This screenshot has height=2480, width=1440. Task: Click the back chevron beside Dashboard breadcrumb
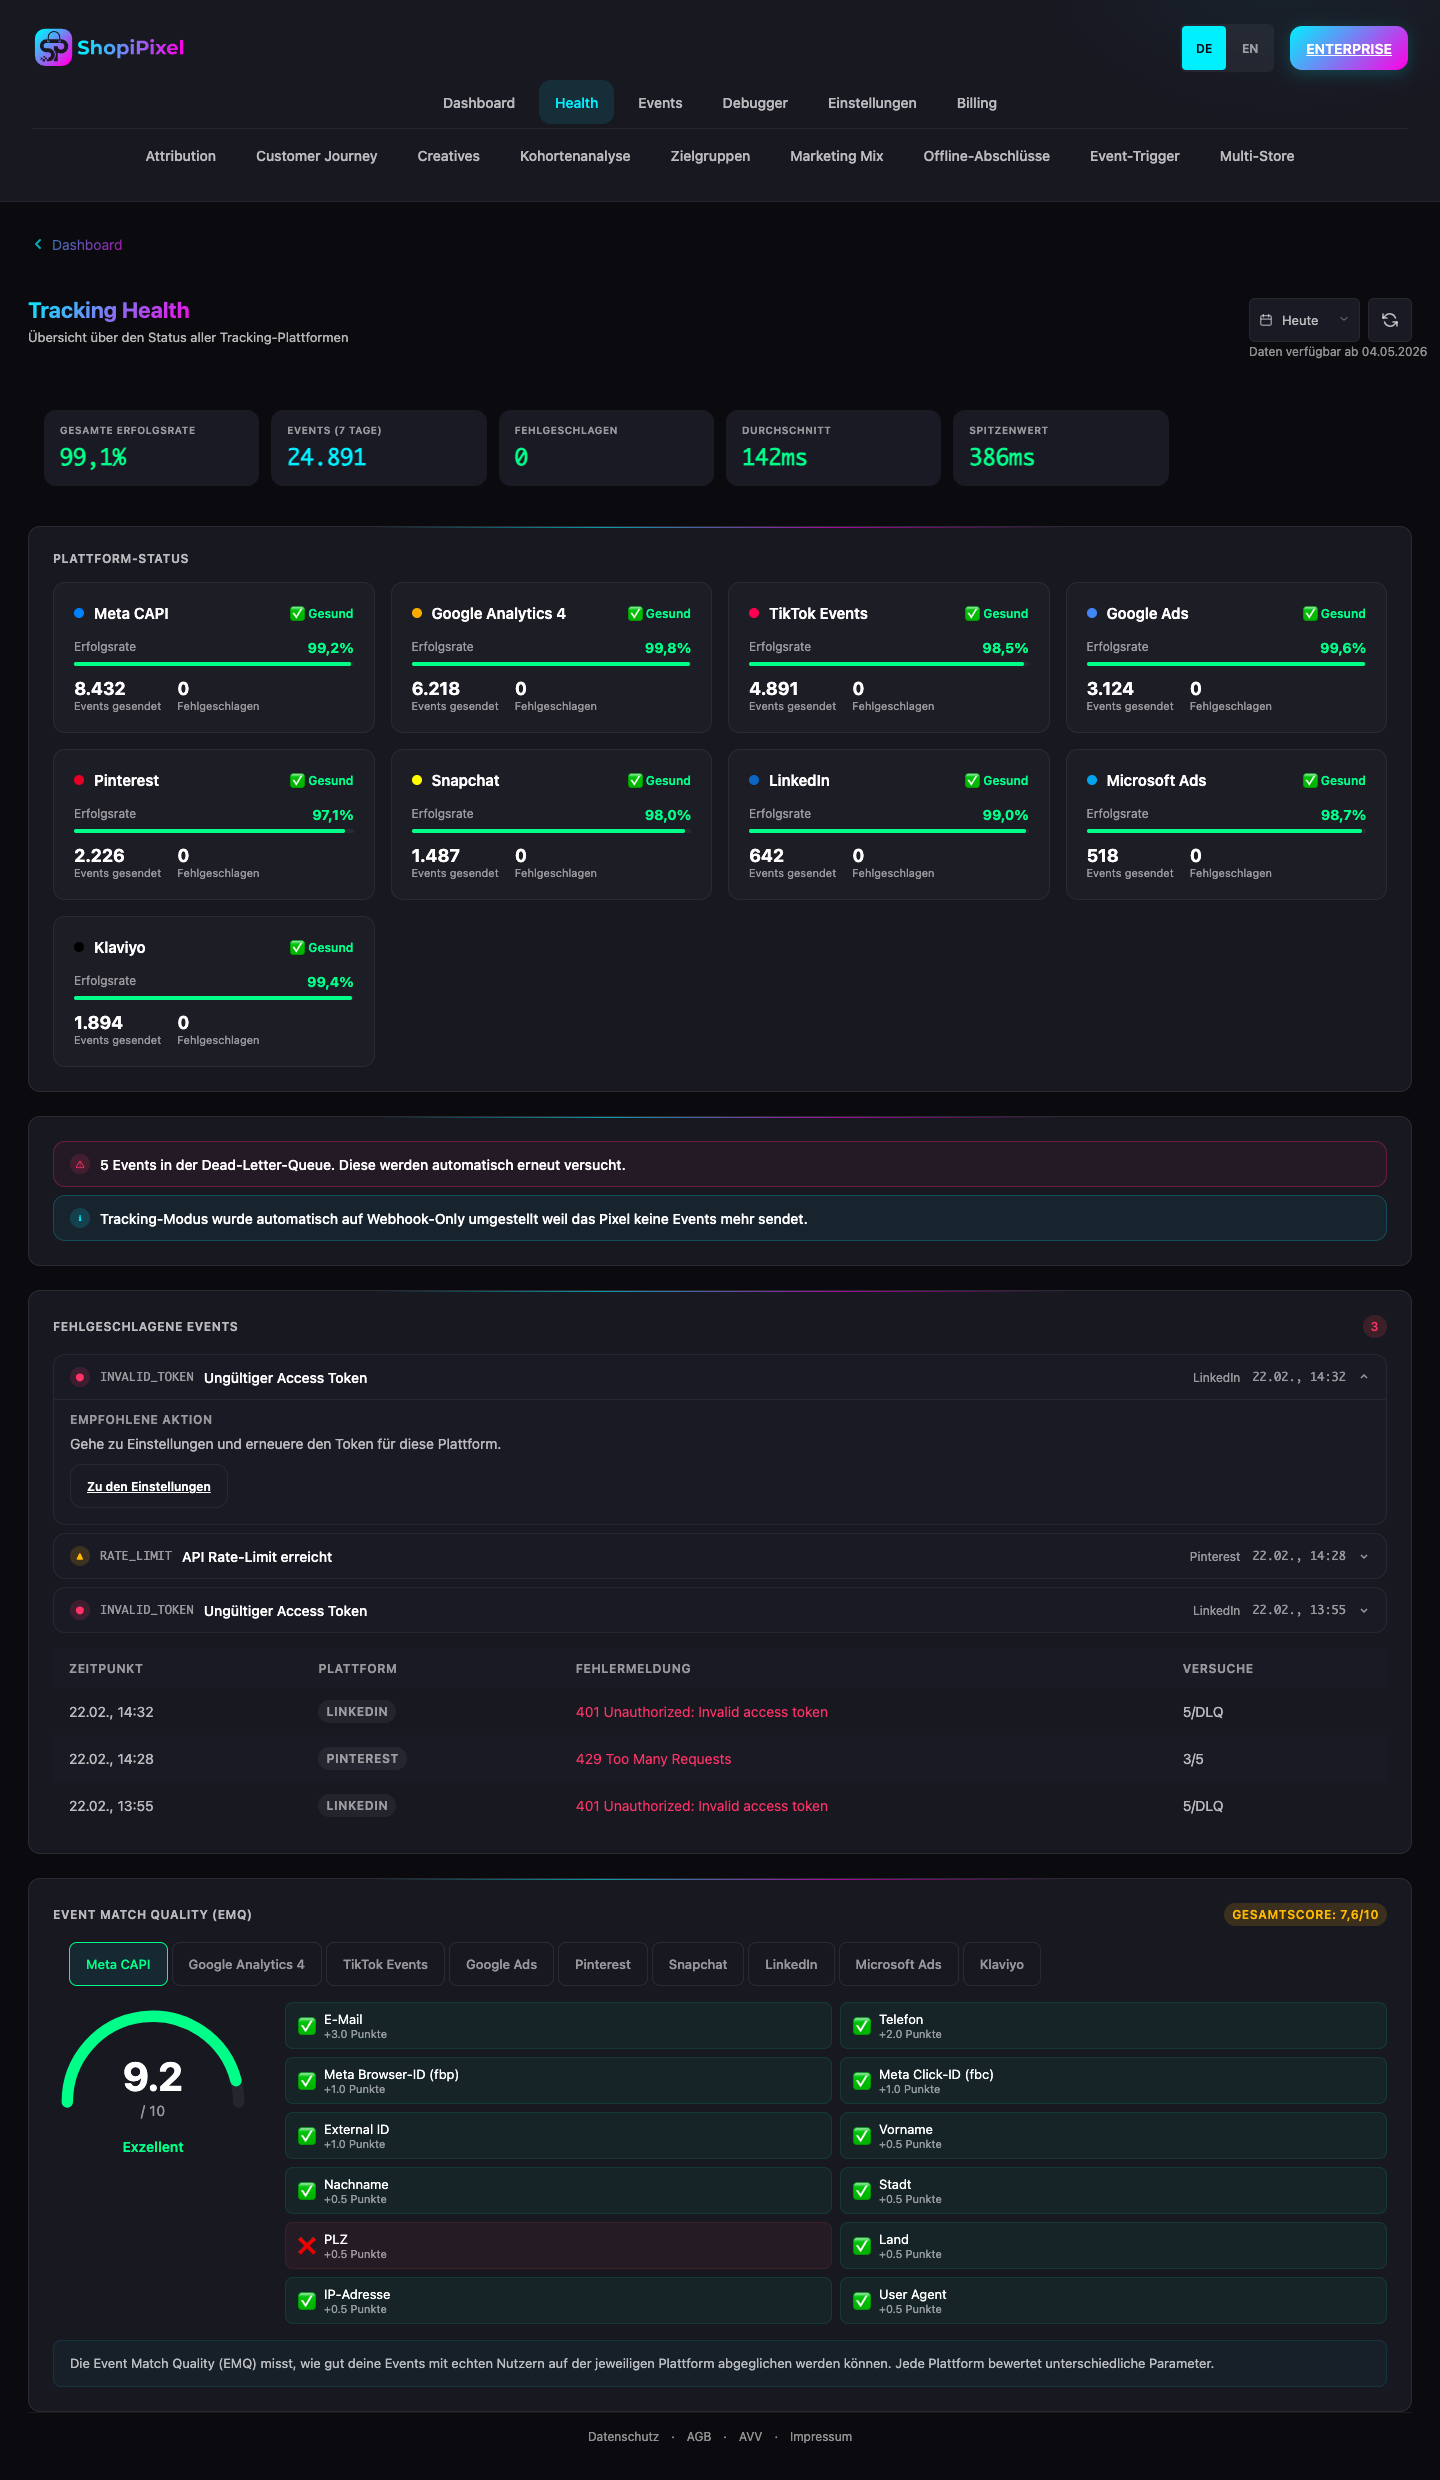pos(38,244)
